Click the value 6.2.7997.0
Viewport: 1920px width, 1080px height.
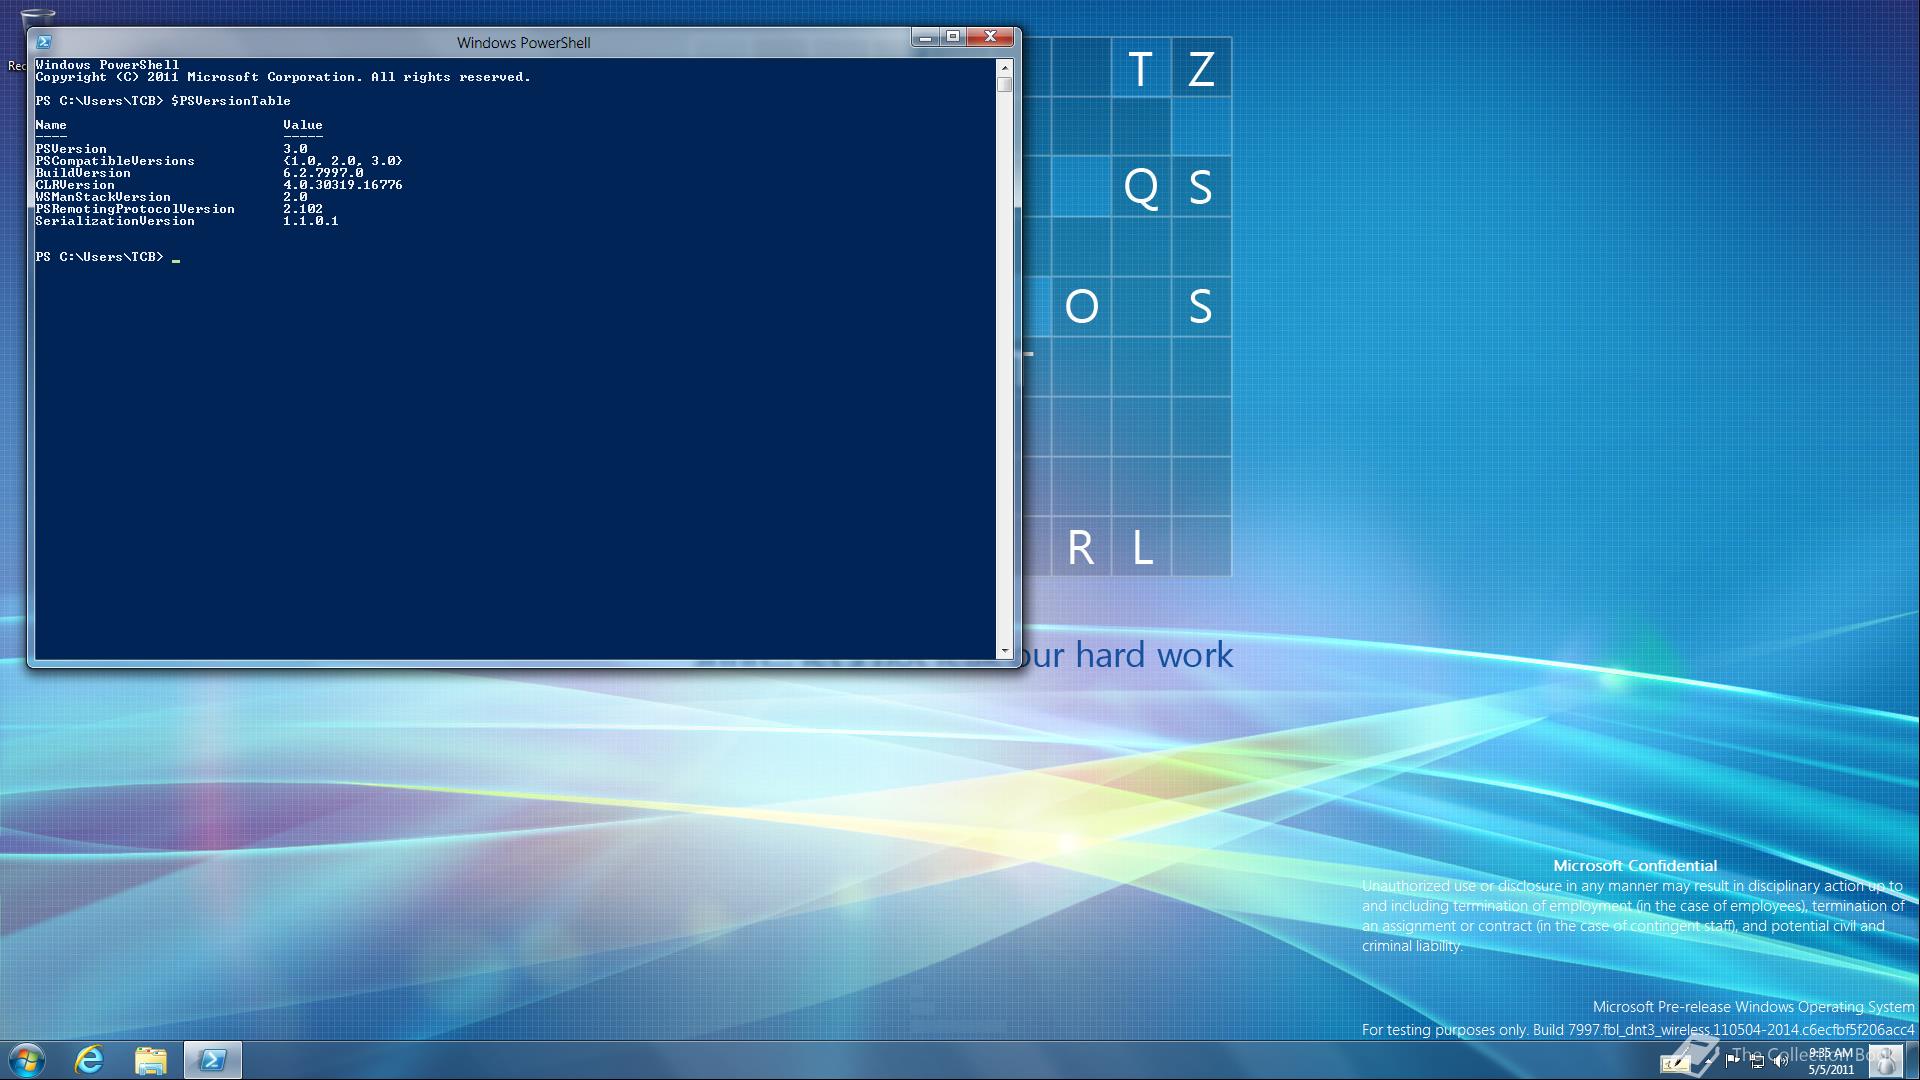click(x=323, y=173)
